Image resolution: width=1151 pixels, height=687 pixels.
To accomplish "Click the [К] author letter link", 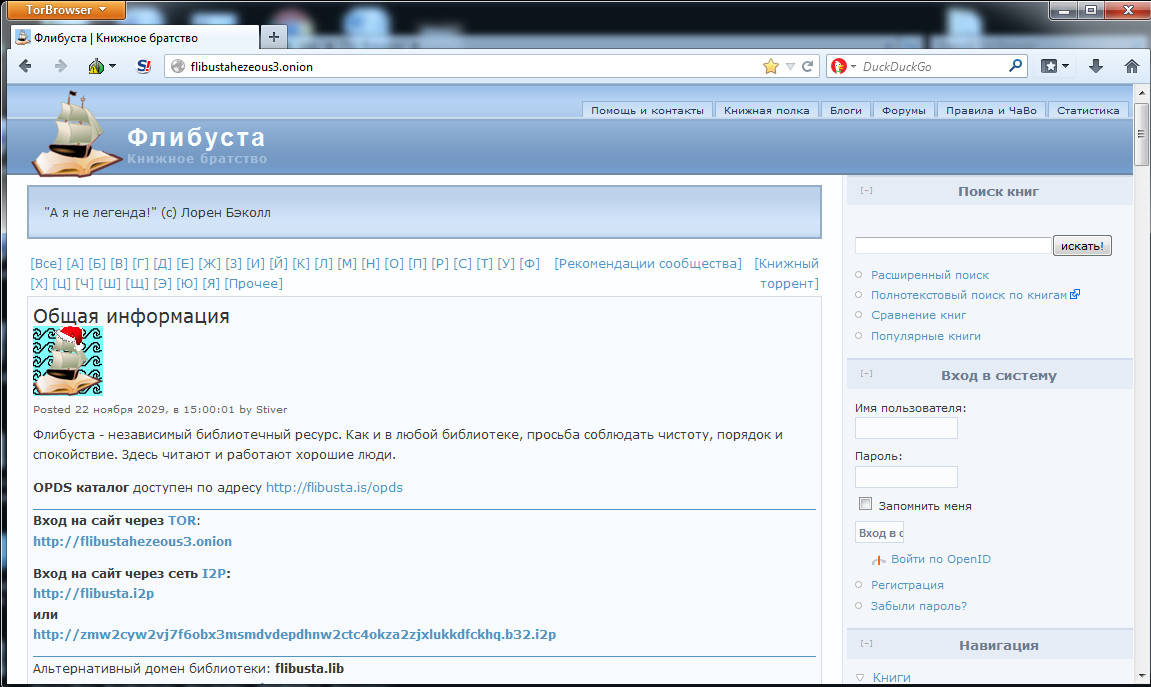I will point(301,263).
